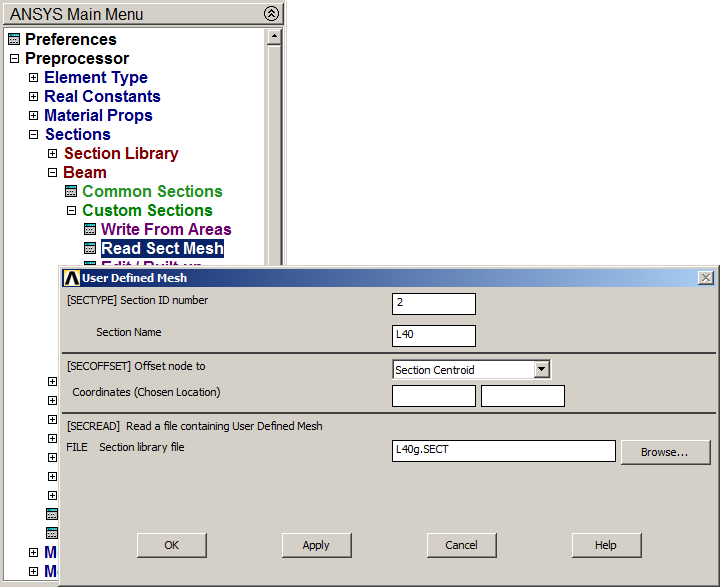Screen dimensions: 720x587
Task: Click the ANSYS logo in dialog title
Action: (71, 278)
